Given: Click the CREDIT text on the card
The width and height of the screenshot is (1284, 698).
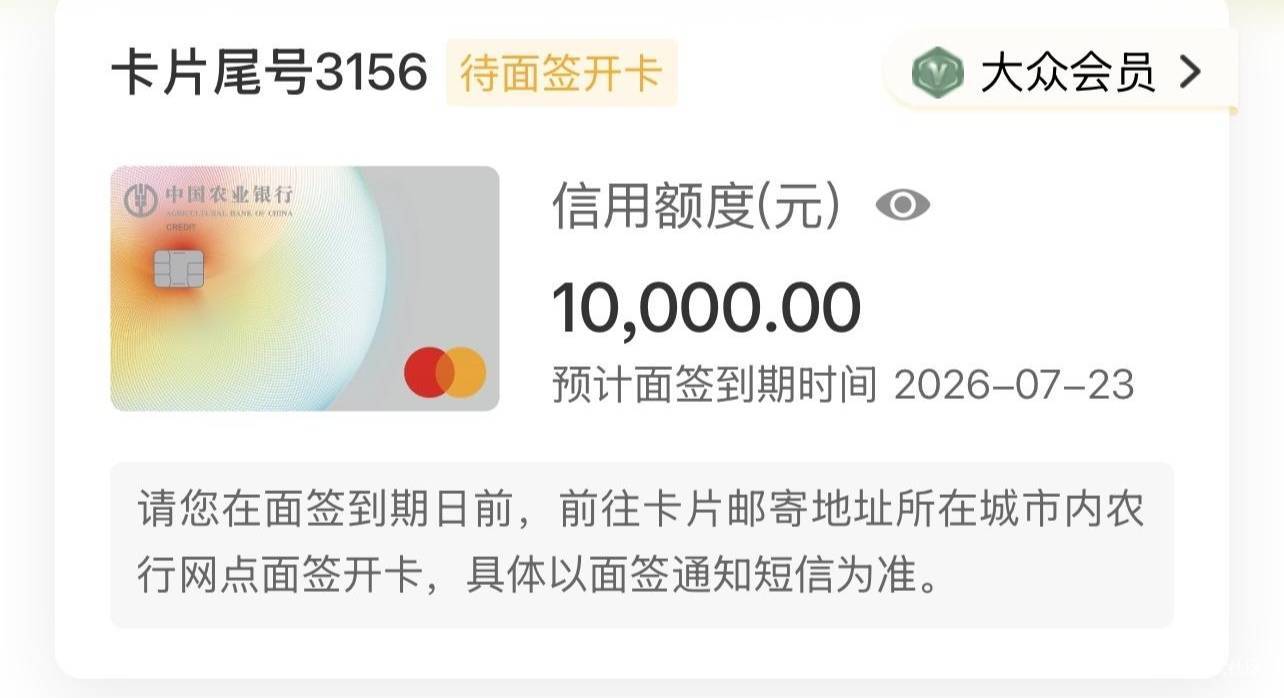Looking at the screenshot, I should click(182, 227).
